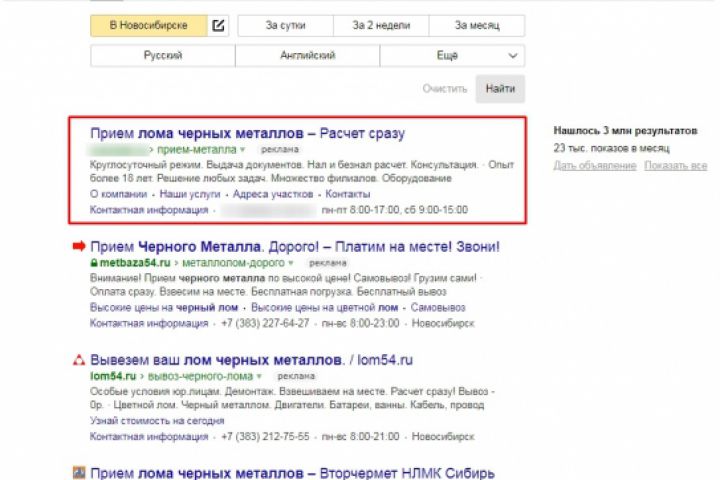This screenshot has width=720, height=480.
Task: Select the Русский language filter
Action: 163,56
